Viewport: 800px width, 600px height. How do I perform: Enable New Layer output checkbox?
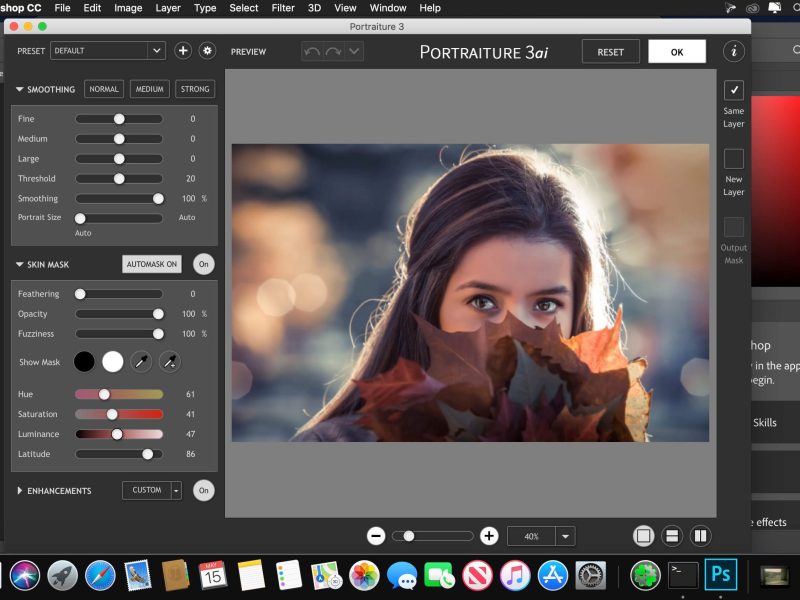(734, 159)
